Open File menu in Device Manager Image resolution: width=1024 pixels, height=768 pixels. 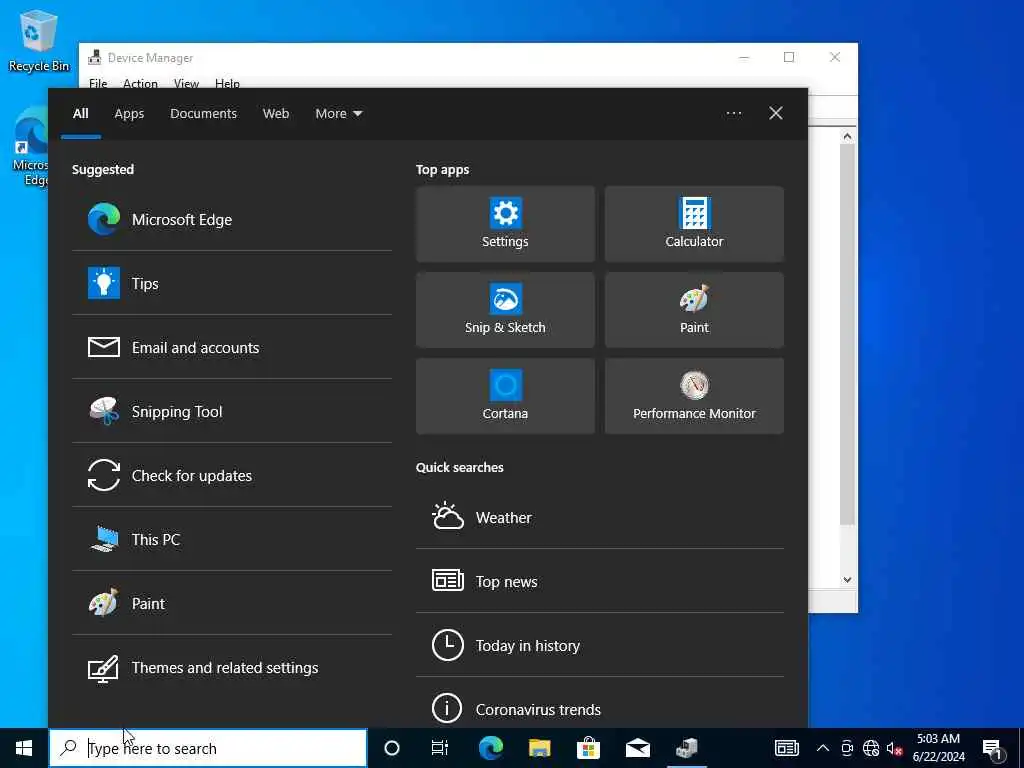coord(98,83)
